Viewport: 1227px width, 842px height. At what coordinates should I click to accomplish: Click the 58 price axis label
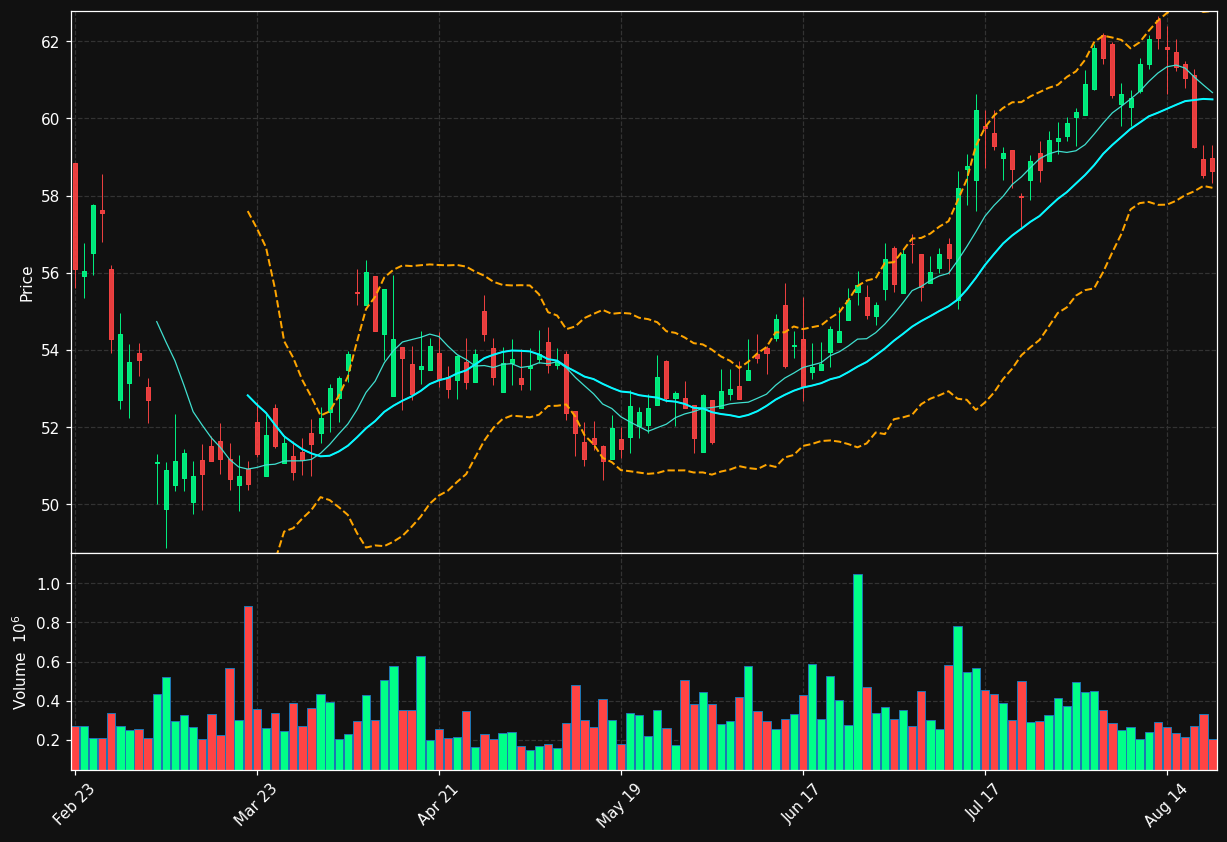[x=51, y=196]
